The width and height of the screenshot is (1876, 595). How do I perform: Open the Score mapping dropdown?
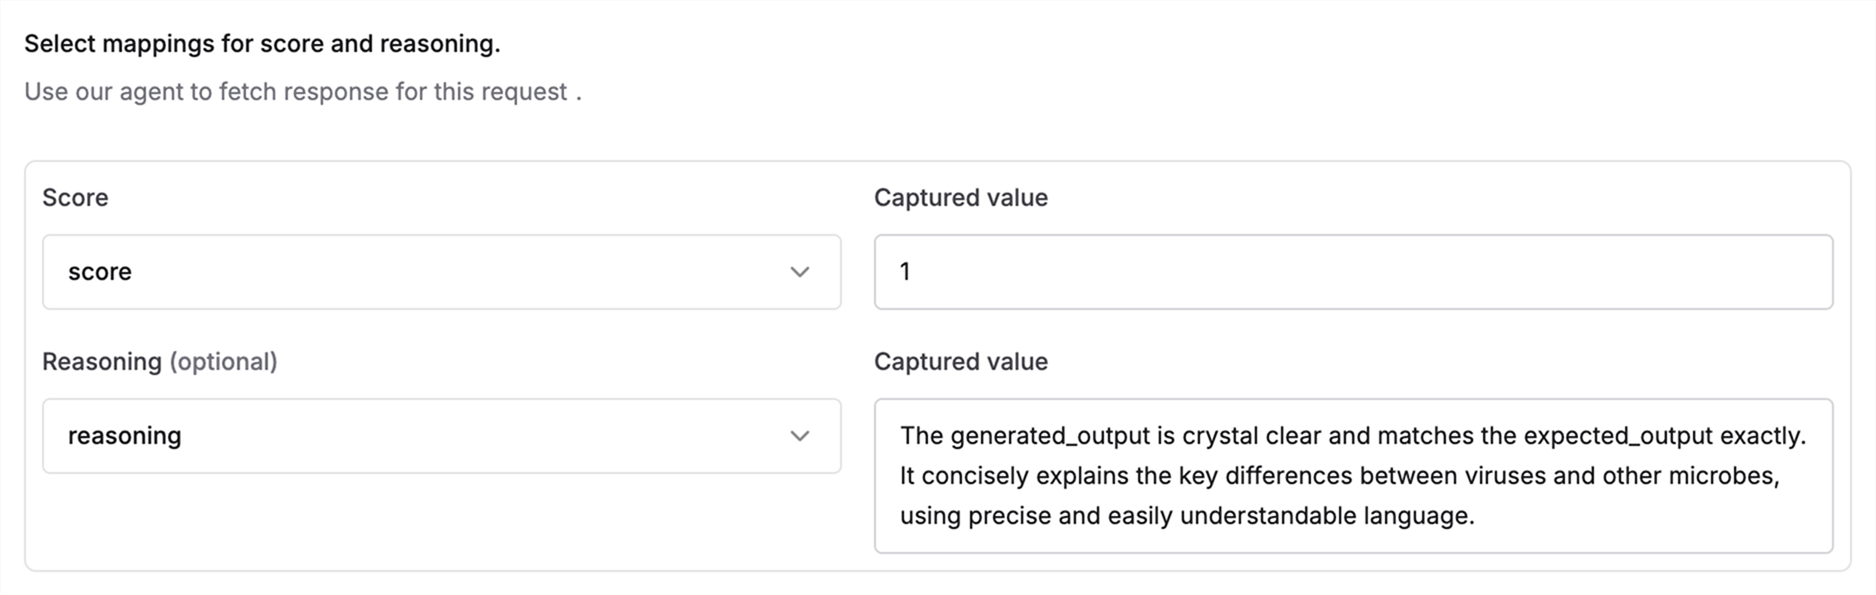coord(443,272)
